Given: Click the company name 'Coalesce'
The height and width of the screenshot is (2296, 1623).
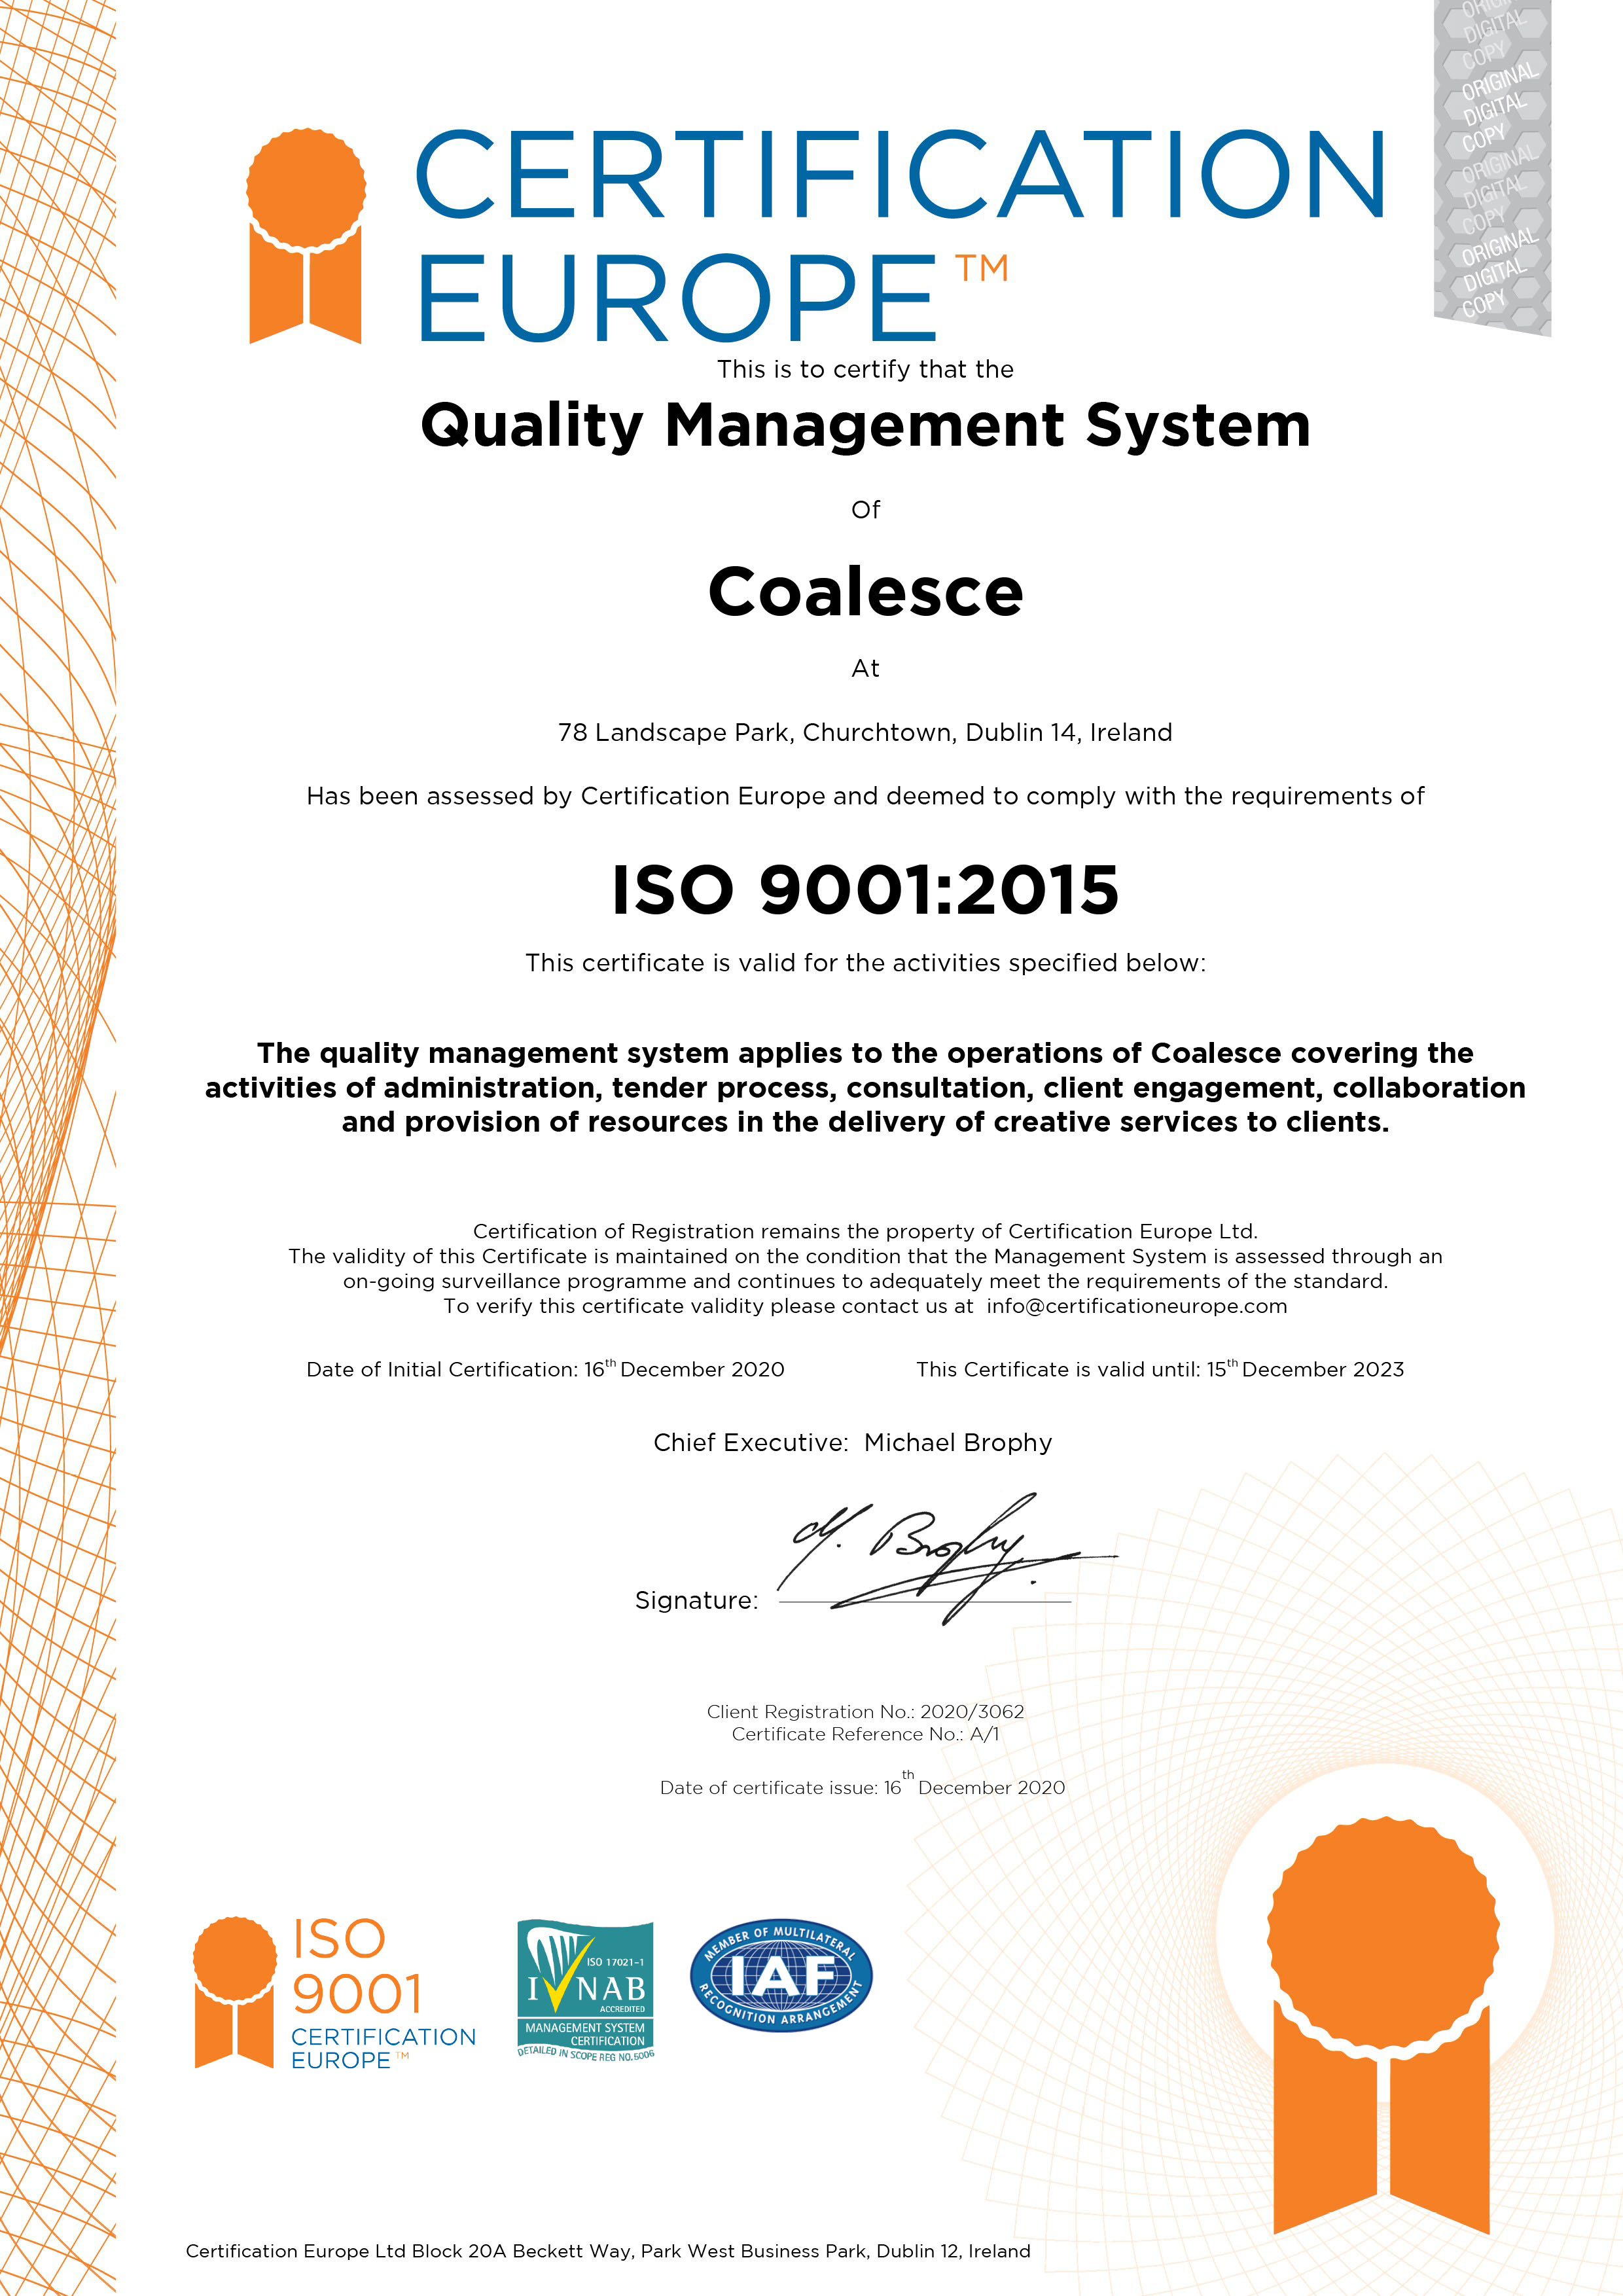Looking at the screenshot, I should coord(866,591).
